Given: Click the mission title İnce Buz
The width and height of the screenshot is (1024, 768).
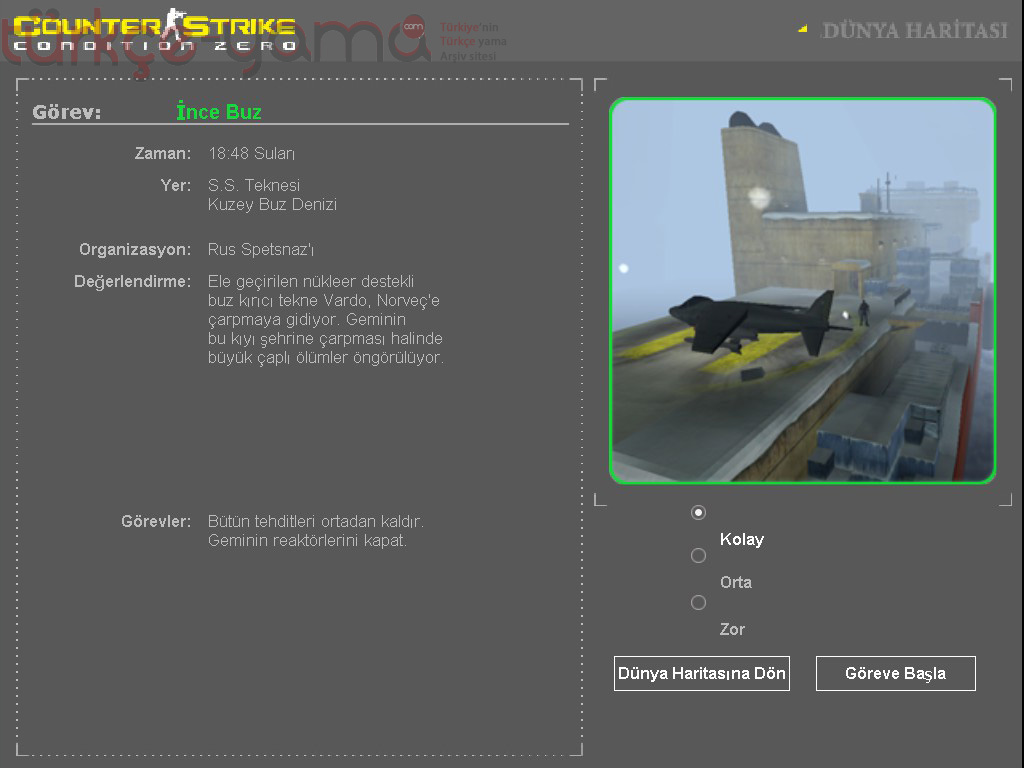Looking at the screenshot, I should click(219, 112).
